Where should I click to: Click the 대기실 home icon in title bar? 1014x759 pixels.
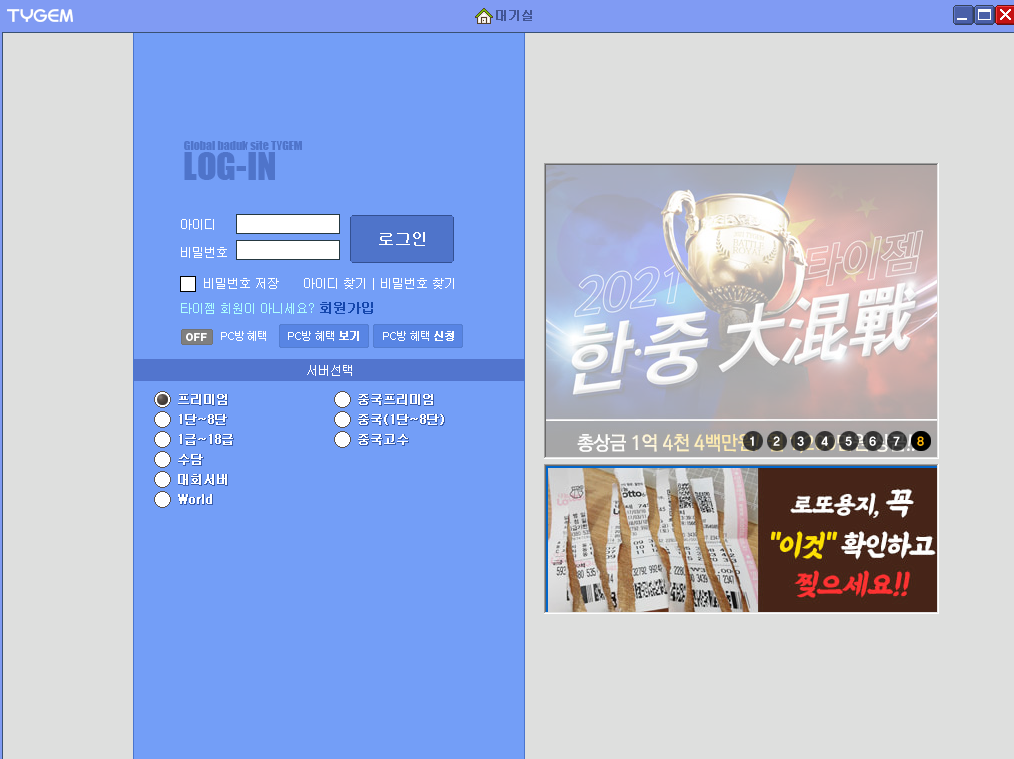(484, 16)
